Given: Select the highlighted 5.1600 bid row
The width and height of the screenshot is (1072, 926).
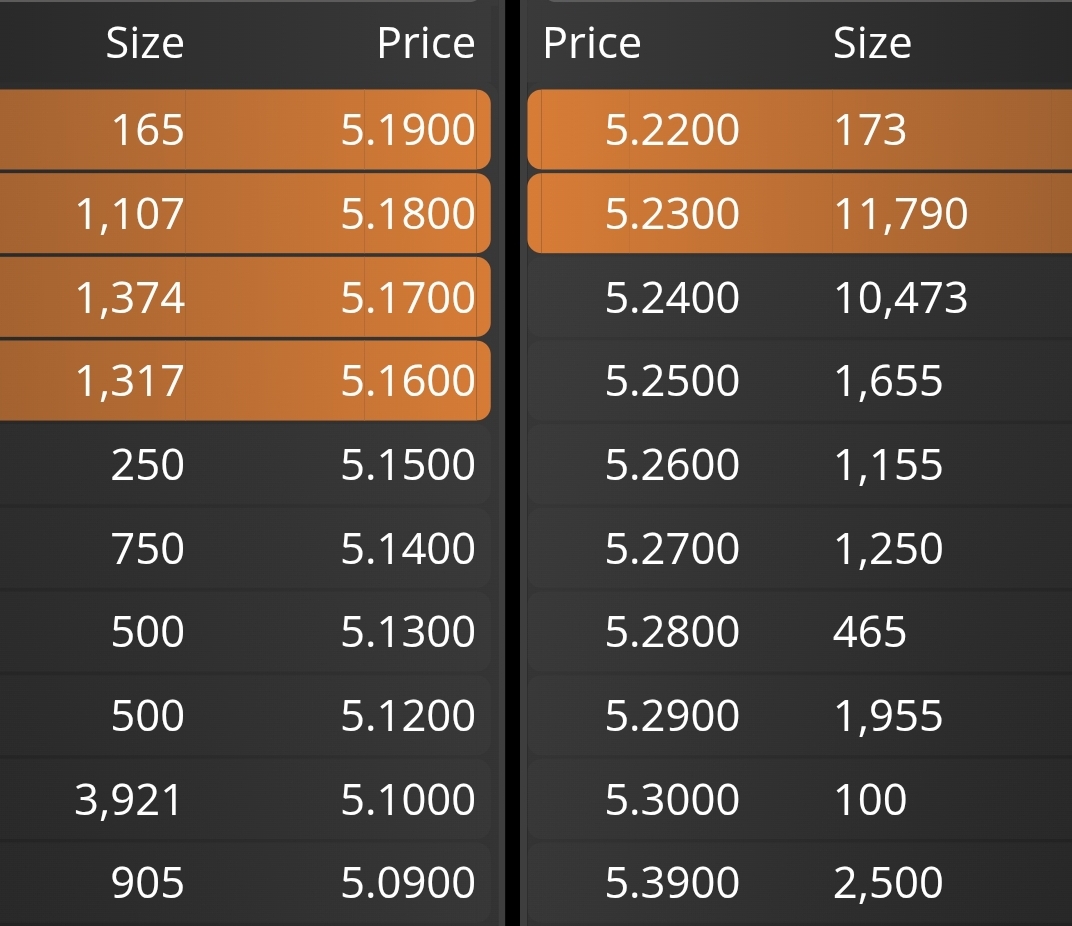Looking at the screenshot, I should (x=245, y=381).
